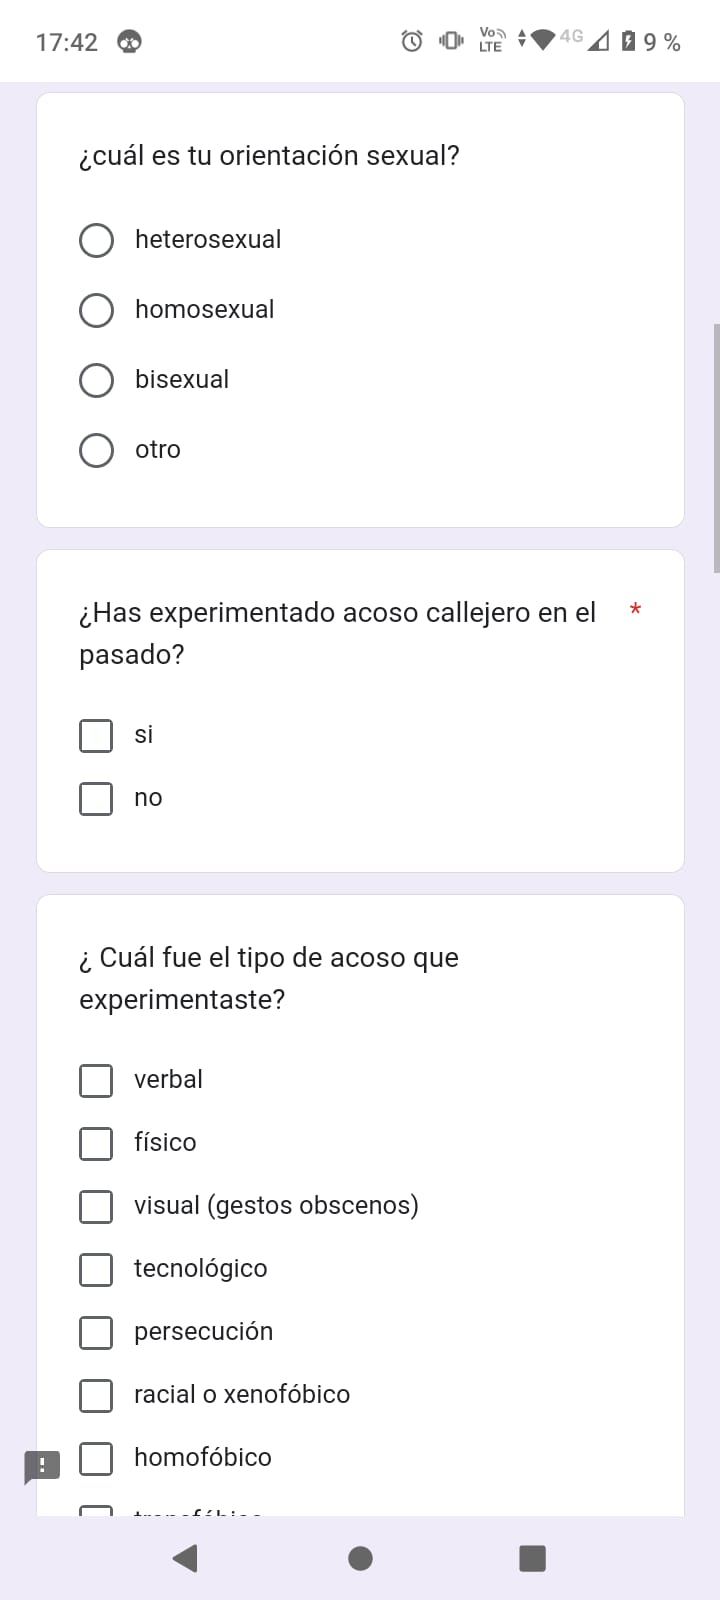720x1600 pixels.
Task: Check the tecnológico checkbox
Action: pyautogui.click(x=96, y=1269)
